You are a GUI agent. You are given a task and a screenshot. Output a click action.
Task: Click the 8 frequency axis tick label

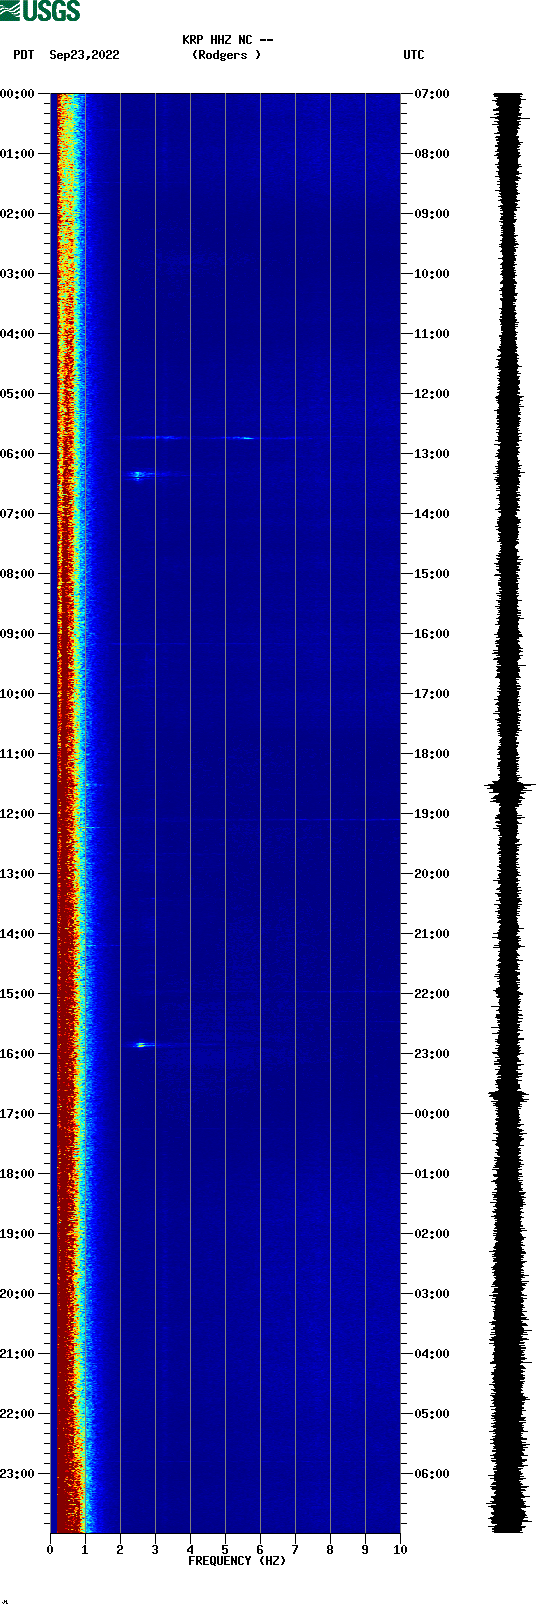[x=330, y=1550]
